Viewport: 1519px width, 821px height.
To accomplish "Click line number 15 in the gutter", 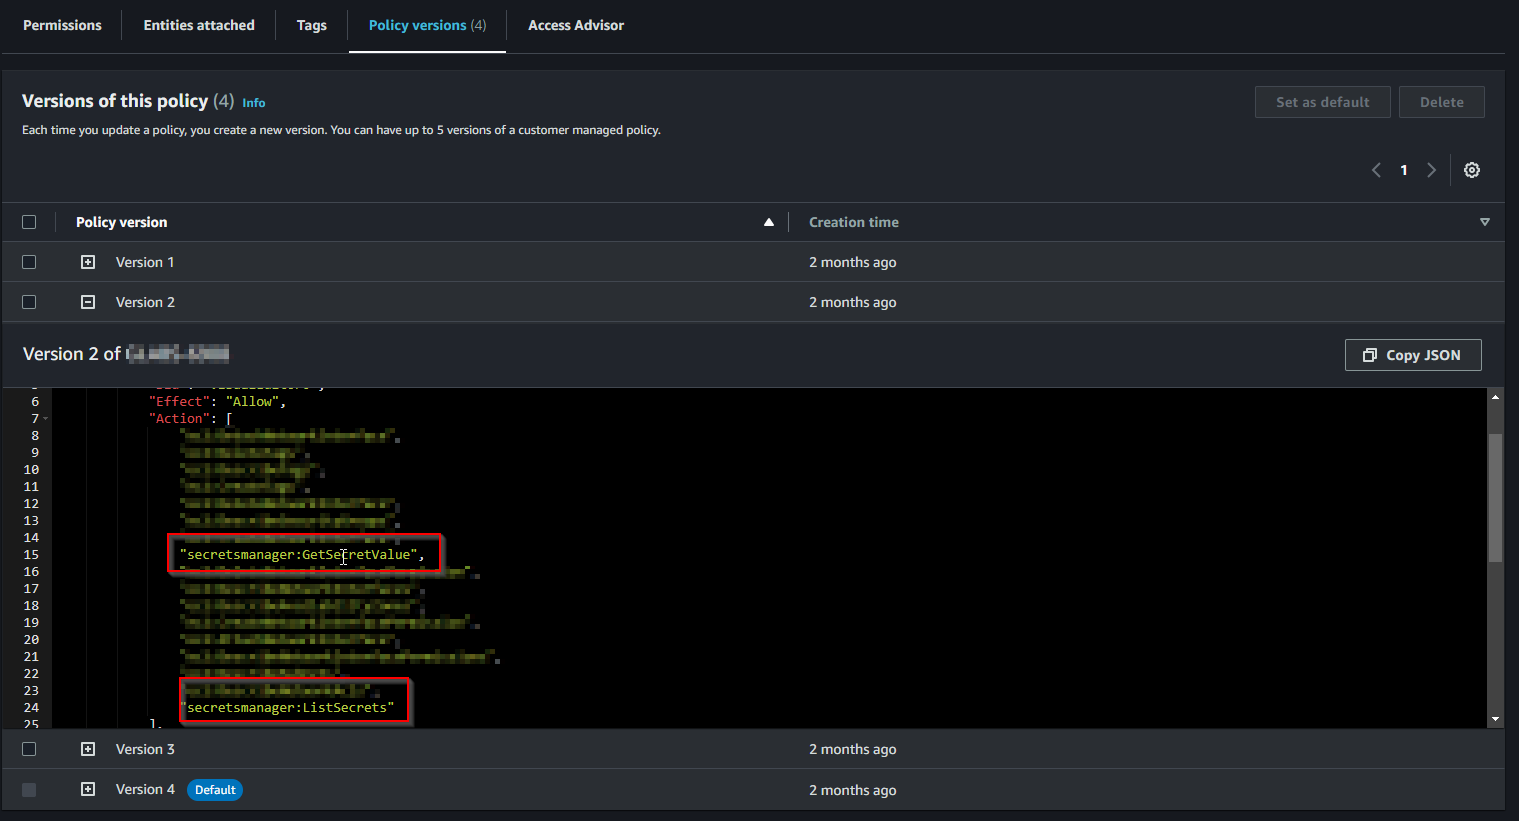I will click(31, 555).
